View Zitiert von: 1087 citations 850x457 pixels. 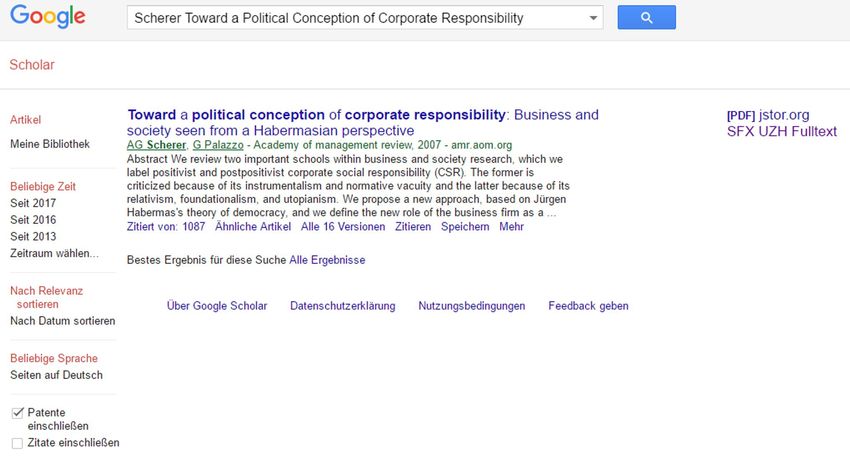[x=166, y=227]
